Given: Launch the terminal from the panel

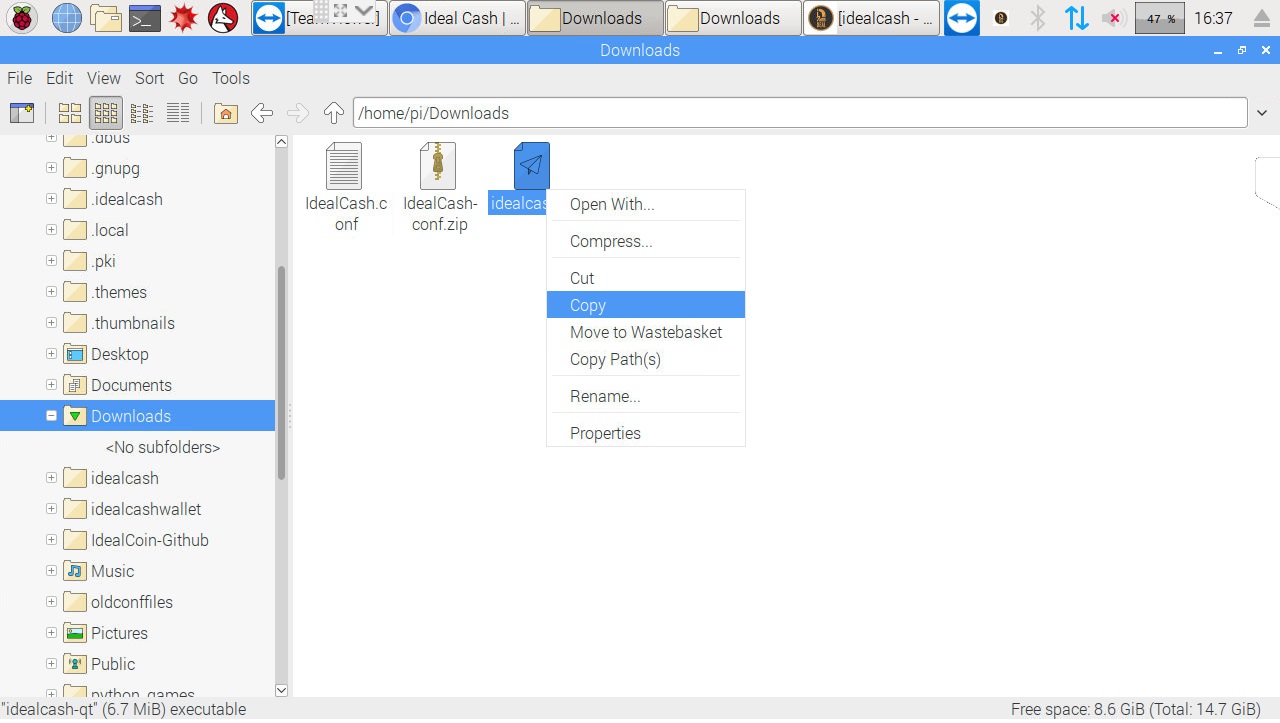Looking at the screenshot, I should point(145,18).
